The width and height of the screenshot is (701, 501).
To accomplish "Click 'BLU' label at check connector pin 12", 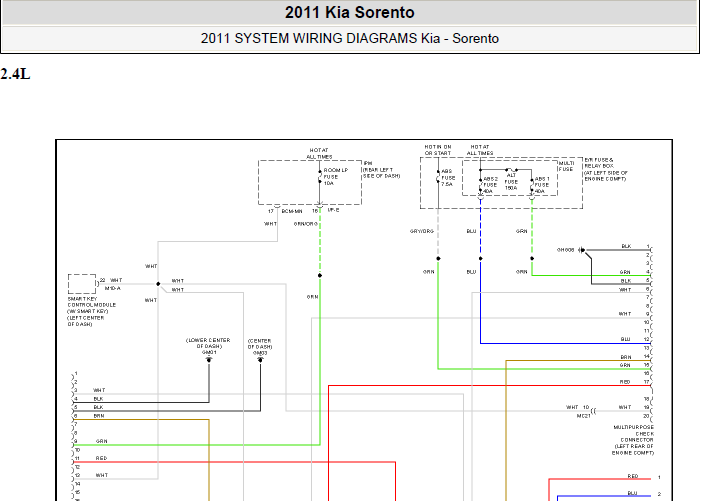I will point(625,339).
